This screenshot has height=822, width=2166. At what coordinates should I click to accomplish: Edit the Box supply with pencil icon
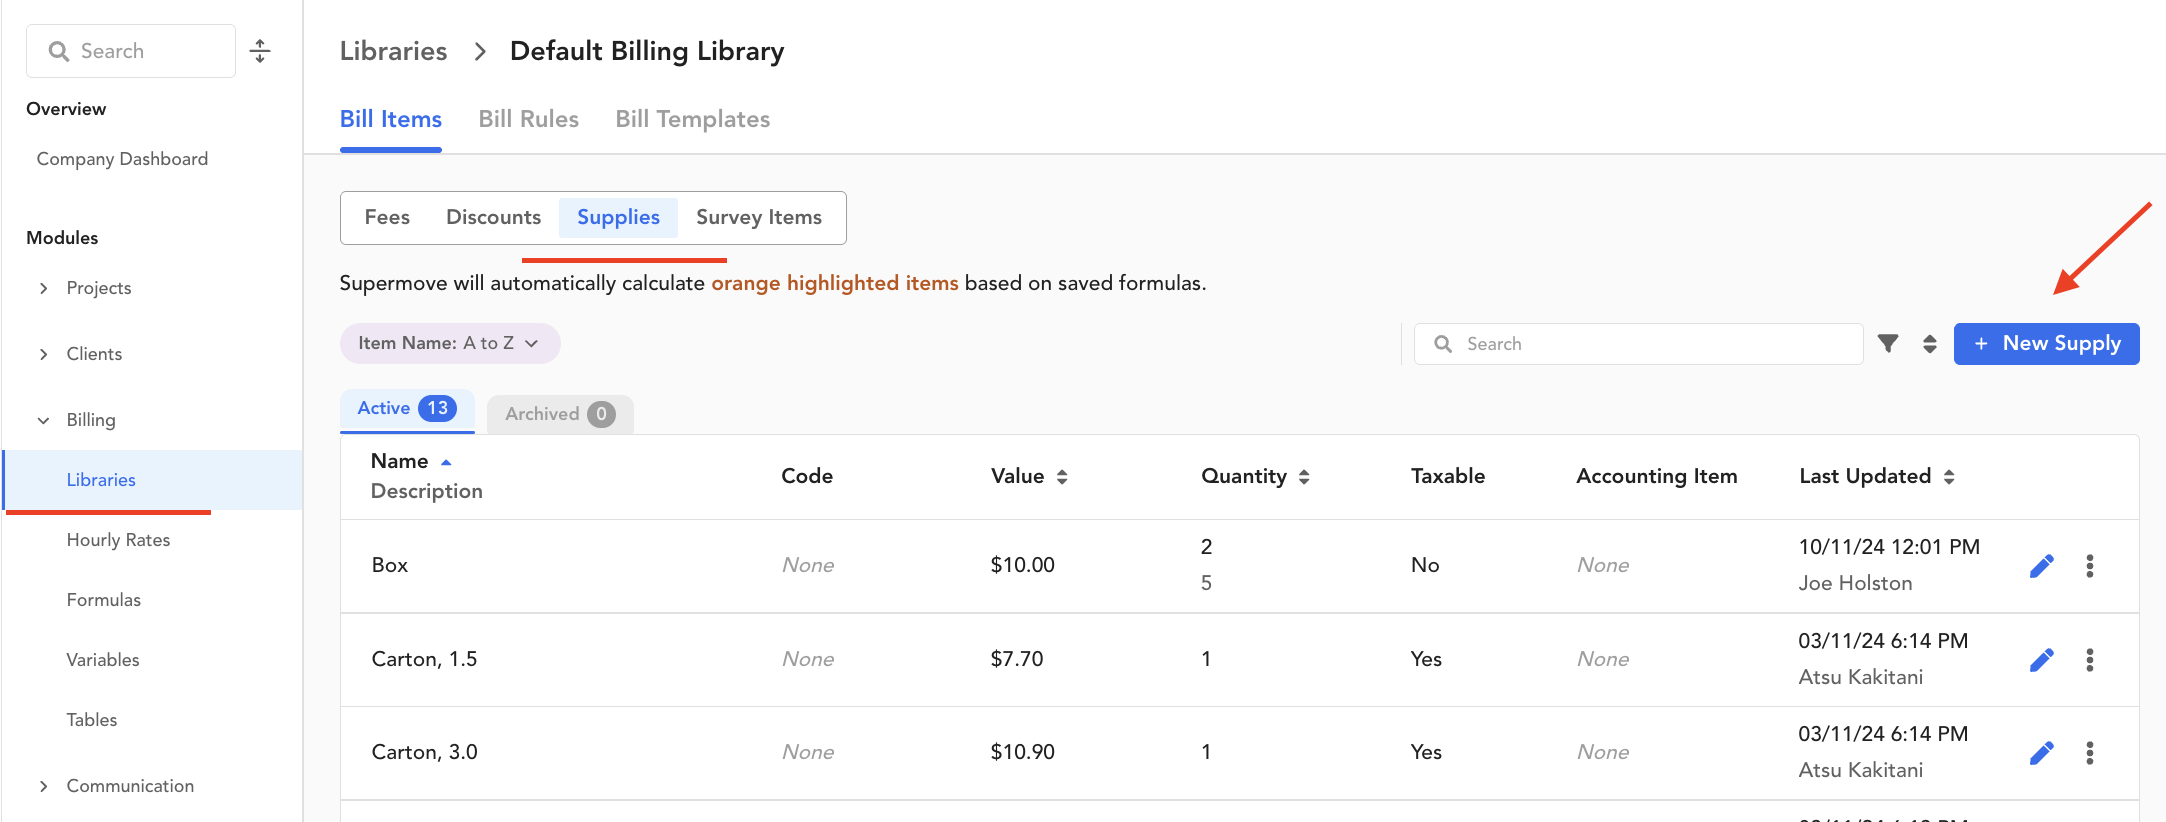pyautogui.click(x=2042, y=566)
